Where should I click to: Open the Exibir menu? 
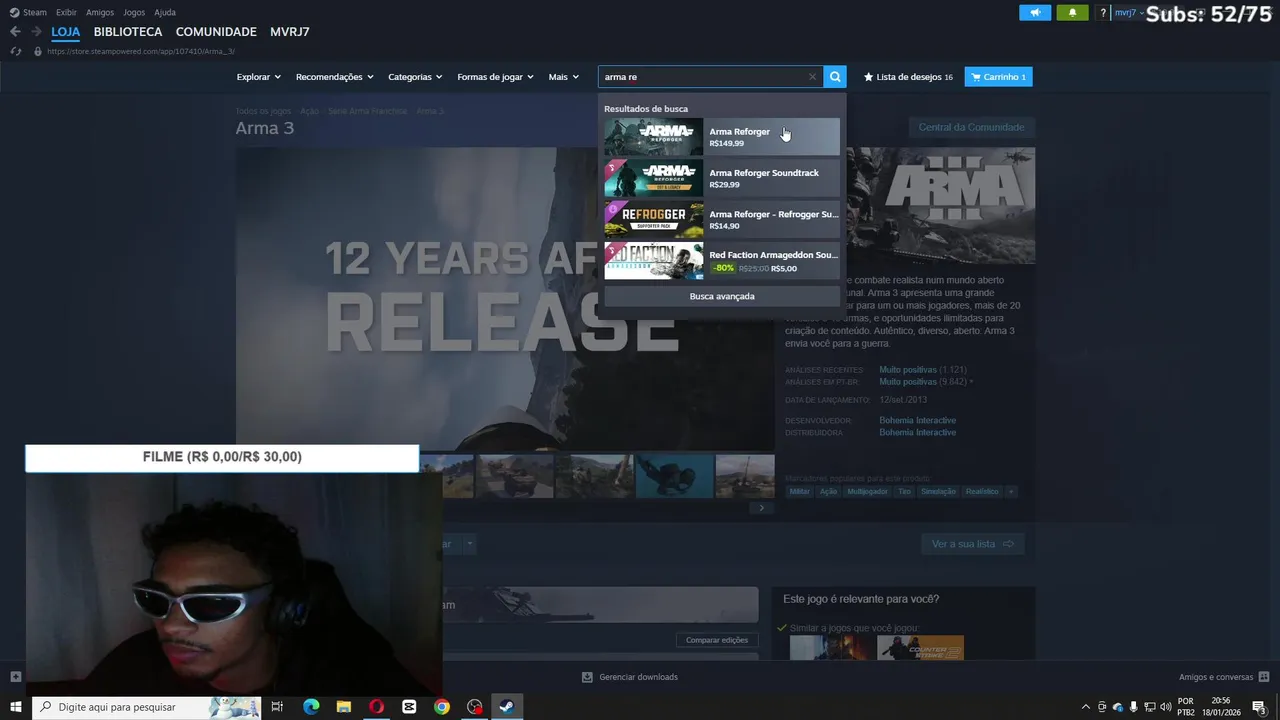coord(66,12)
